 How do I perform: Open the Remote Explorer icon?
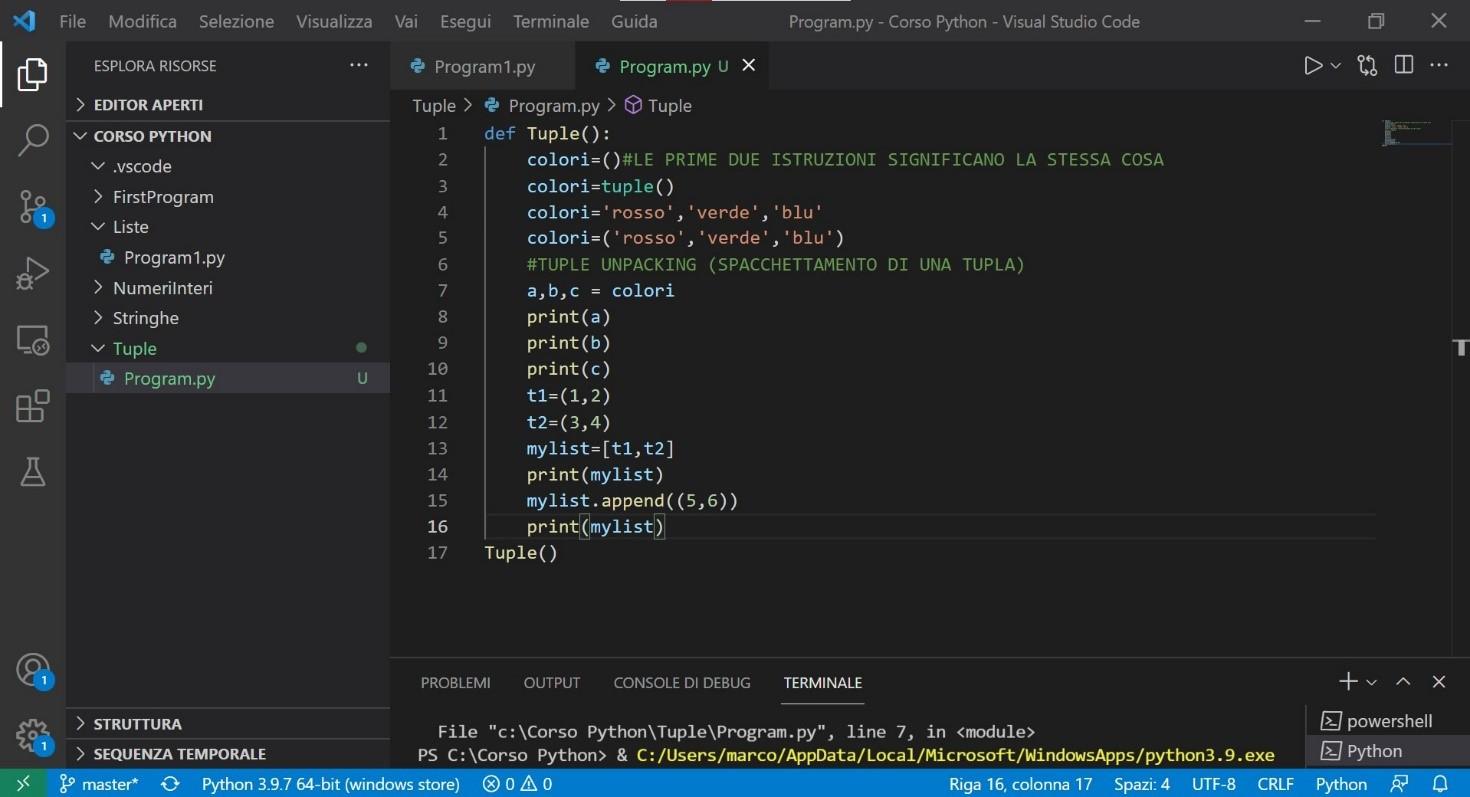point(32,340)
